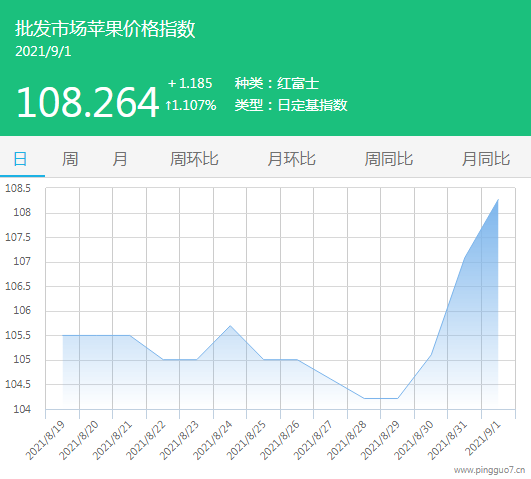531x479 pixels.
Task: Switch to the 周 weekly tab
Action: tap(70, 159)
